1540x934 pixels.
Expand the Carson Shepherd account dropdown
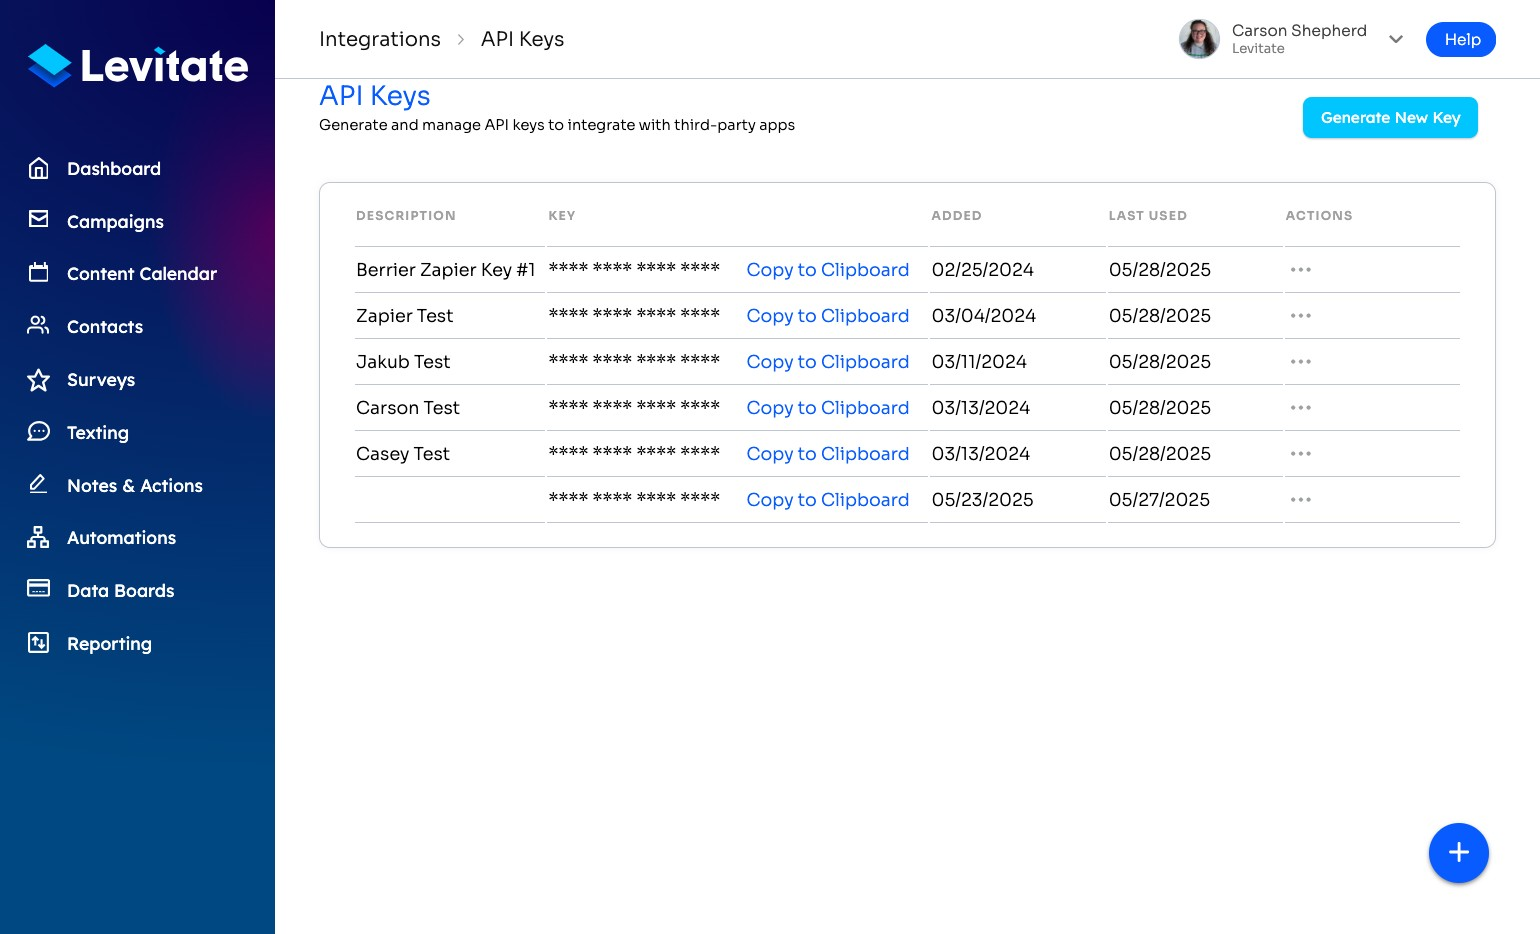pos(1396,39)
